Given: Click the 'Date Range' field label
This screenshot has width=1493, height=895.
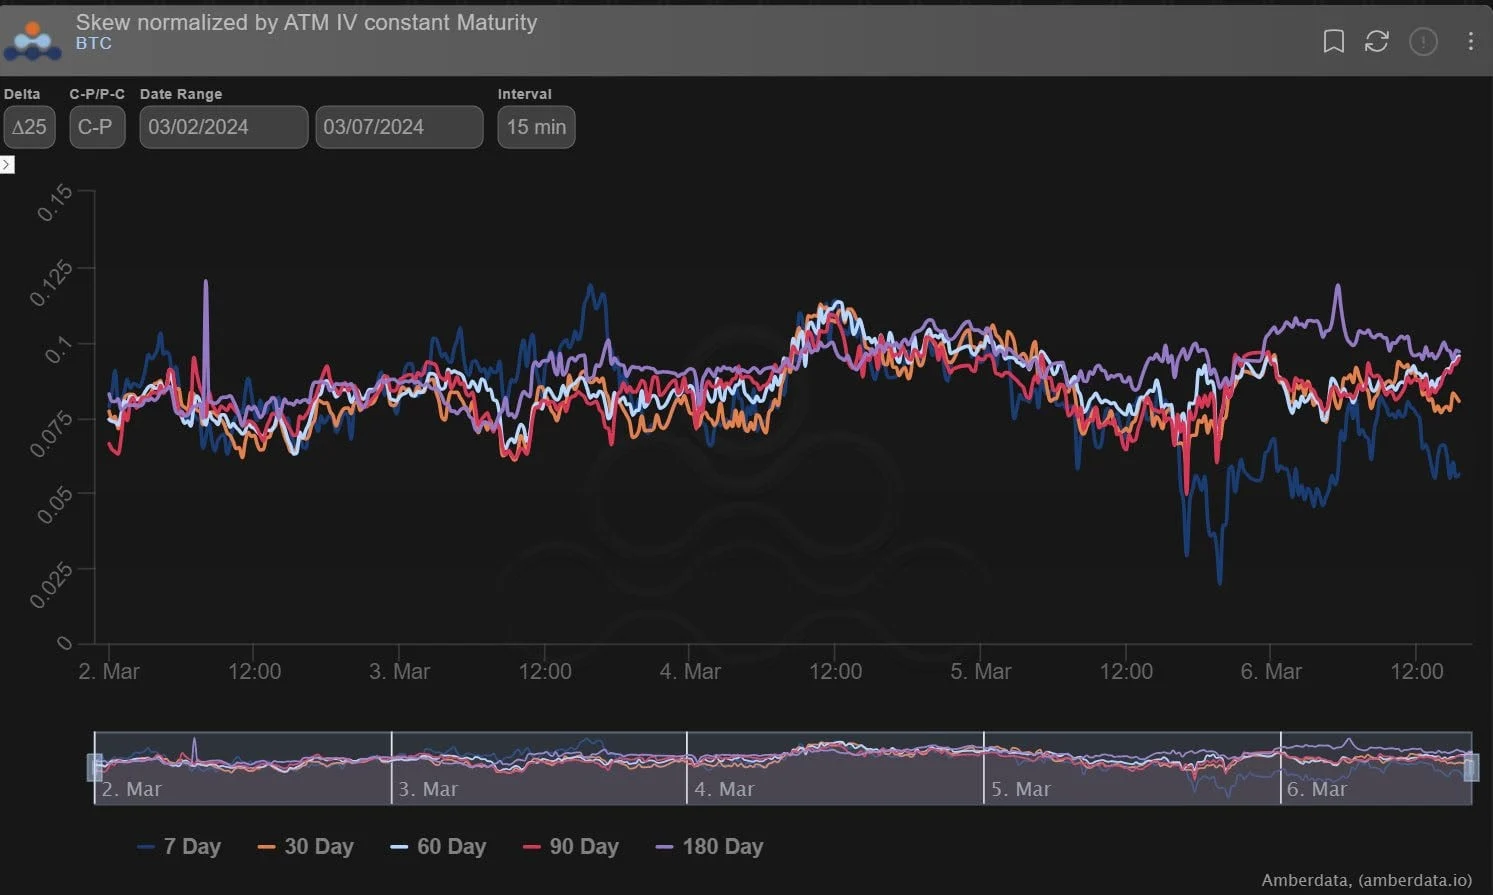Looking at the screenshot, I should [x=181, y=94].
